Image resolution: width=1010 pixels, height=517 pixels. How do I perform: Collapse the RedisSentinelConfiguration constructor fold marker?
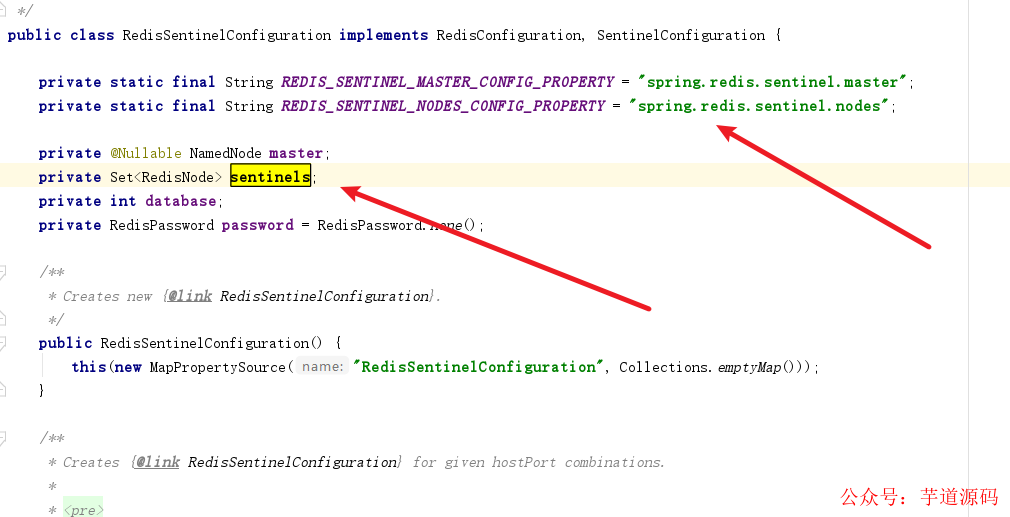tap(4, 343)
